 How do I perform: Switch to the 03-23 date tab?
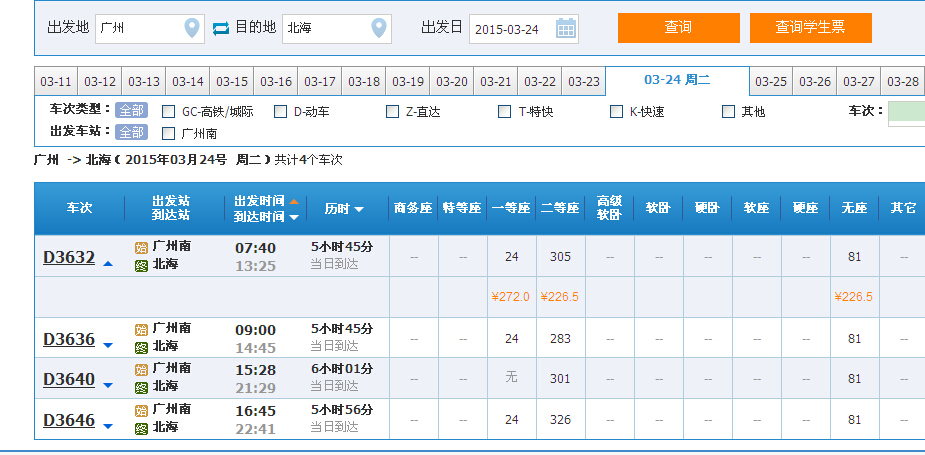click(583, 81)
